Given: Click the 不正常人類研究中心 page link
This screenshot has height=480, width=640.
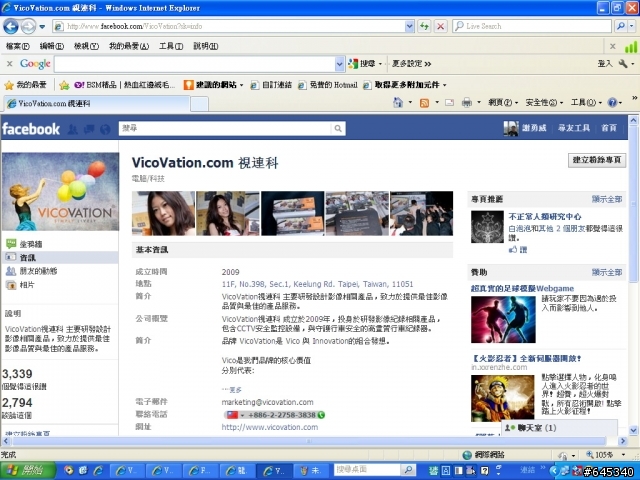Looking at the screenshot, I should click(545, 216).
